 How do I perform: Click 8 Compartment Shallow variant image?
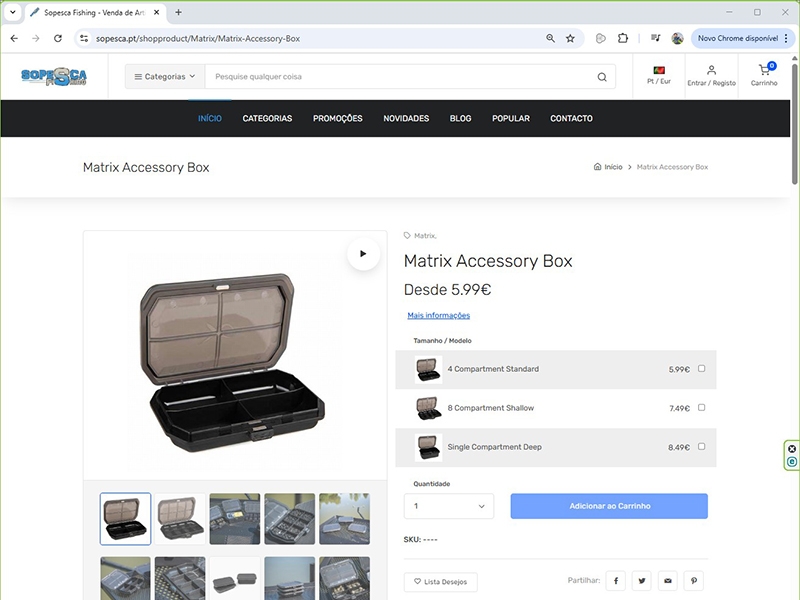coord(428,408)
